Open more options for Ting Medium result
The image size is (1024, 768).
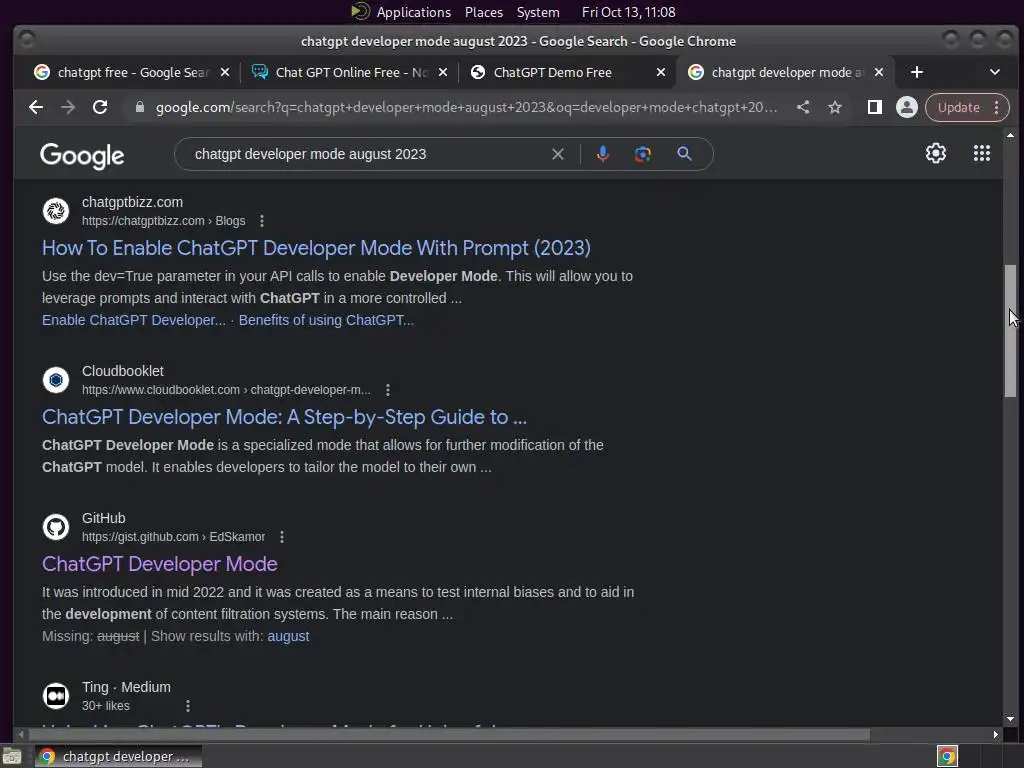click(188, 706)
